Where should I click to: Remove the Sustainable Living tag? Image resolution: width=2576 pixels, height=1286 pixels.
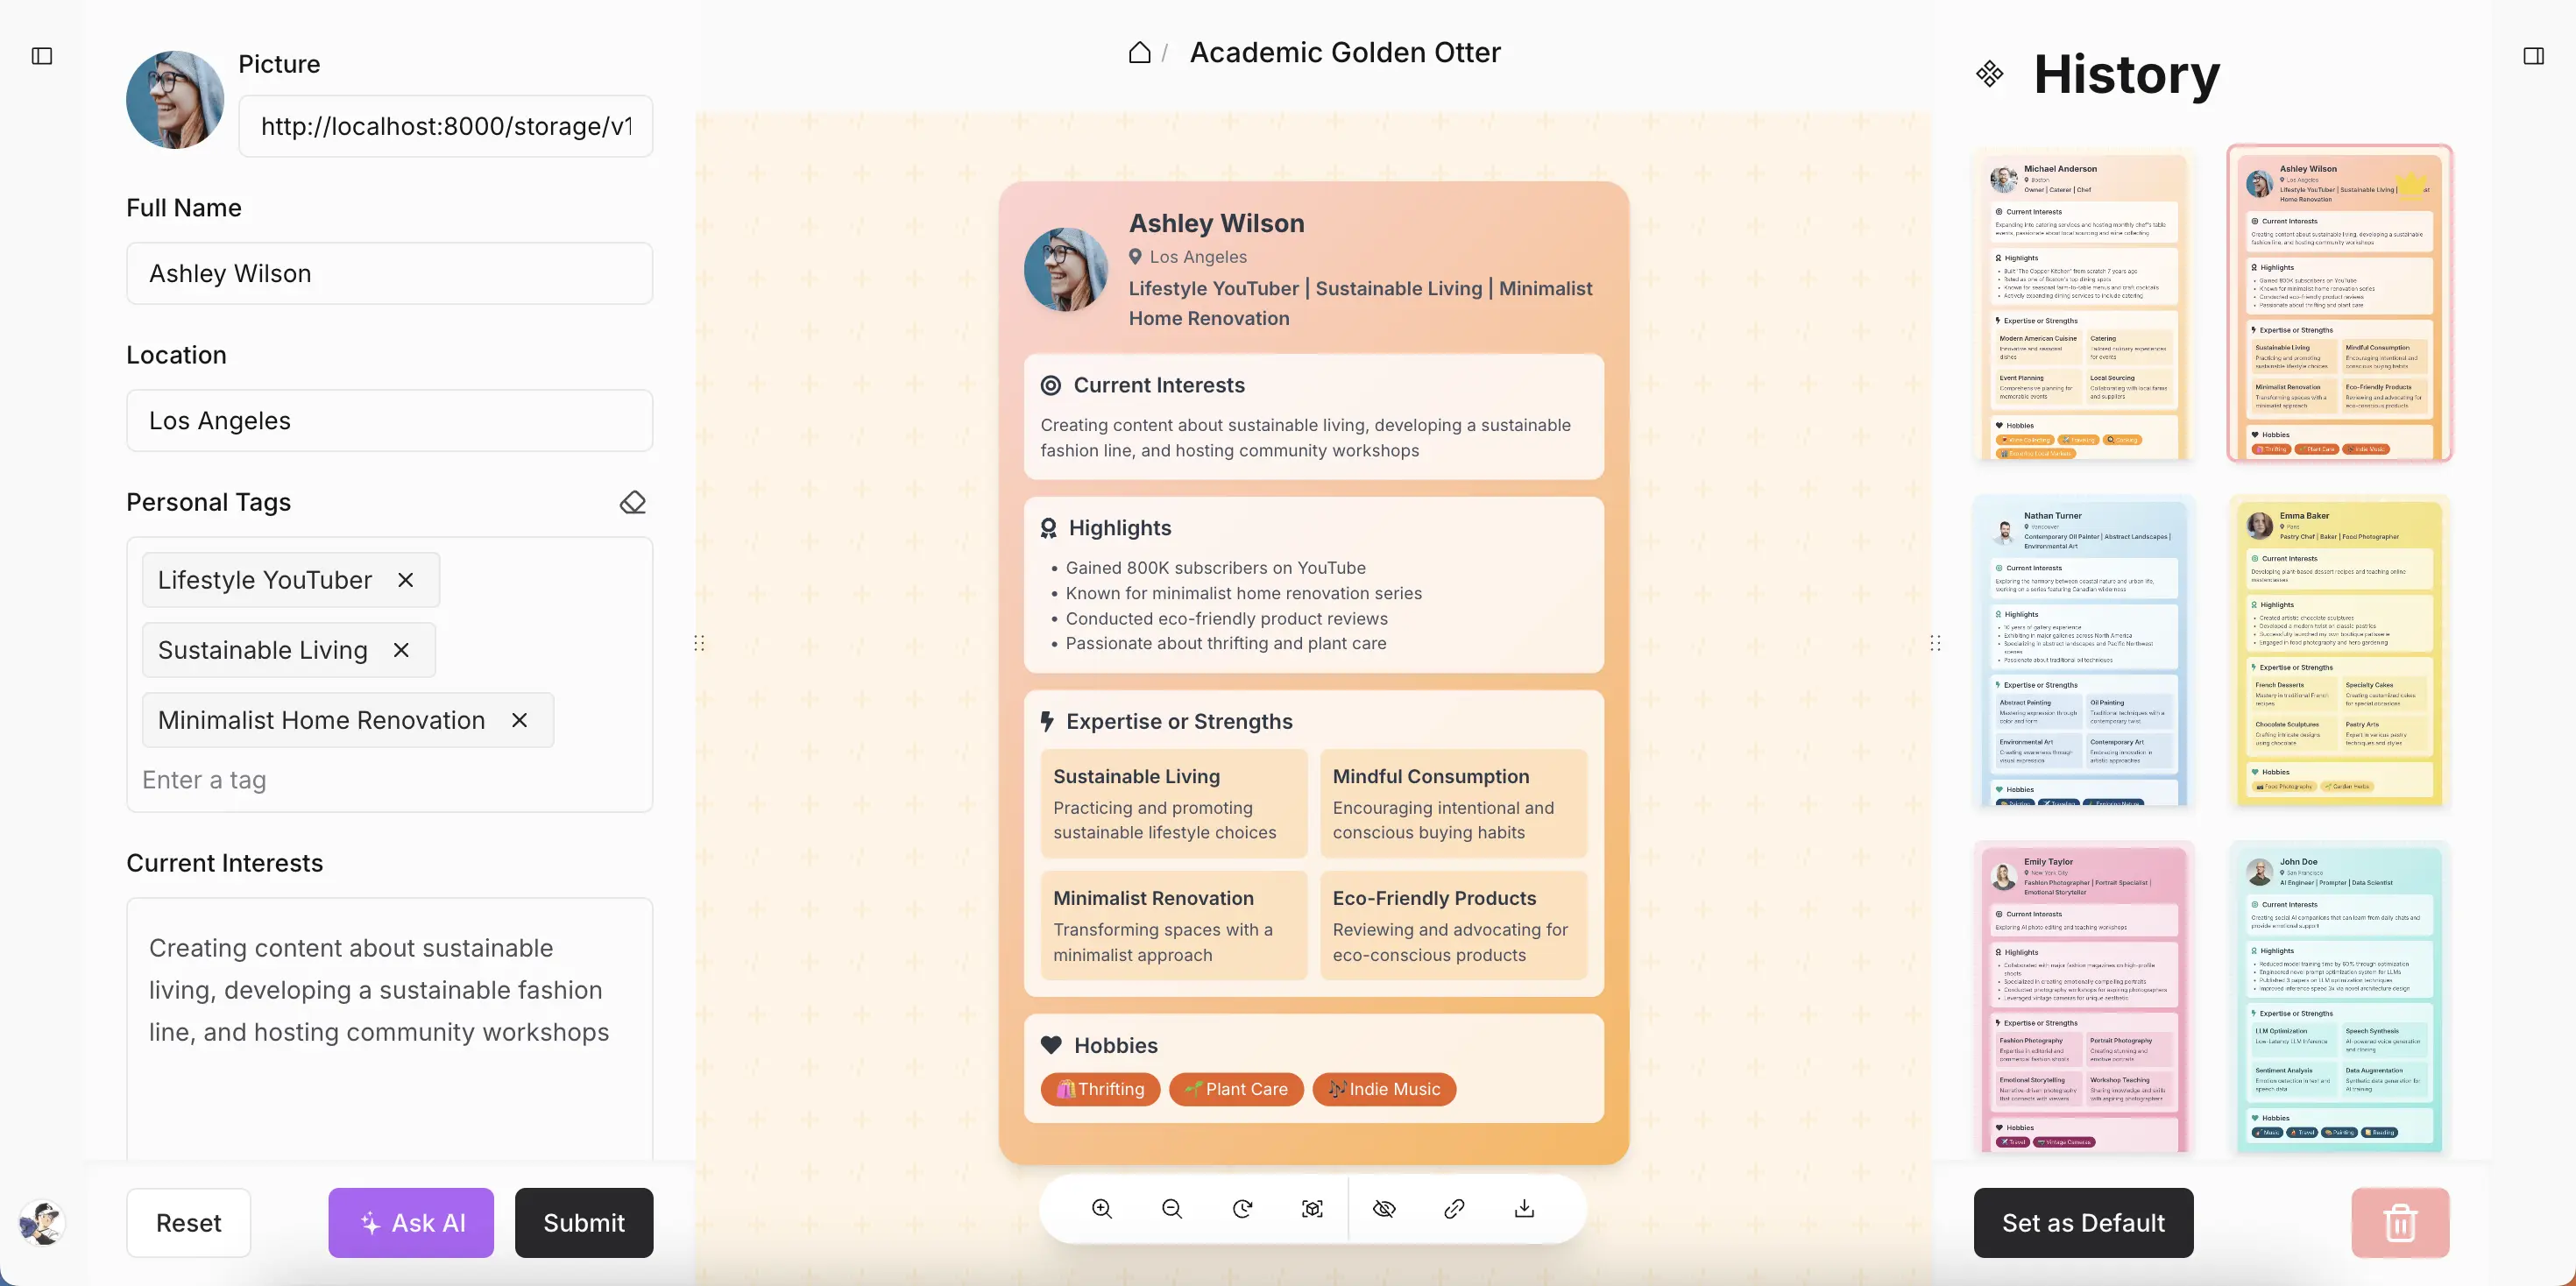400,650
